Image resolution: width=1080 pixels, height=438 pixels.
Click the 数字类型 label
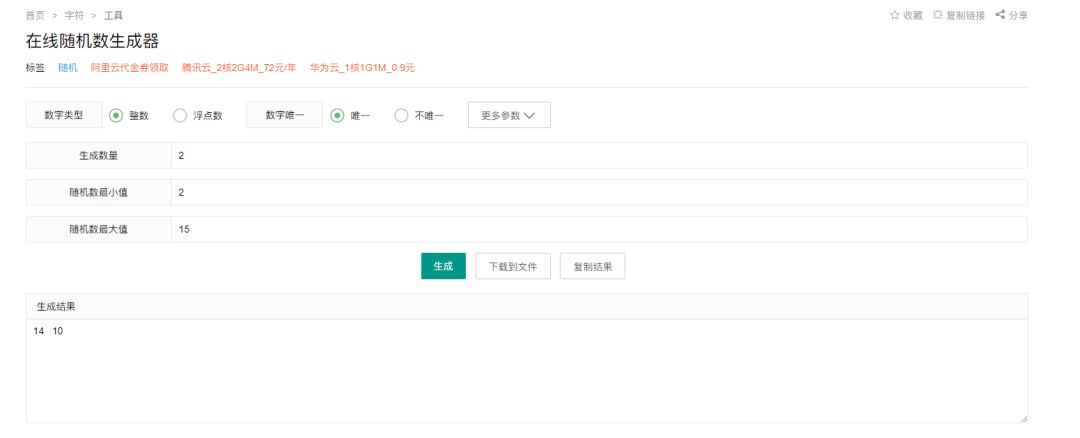pos(64,116)
